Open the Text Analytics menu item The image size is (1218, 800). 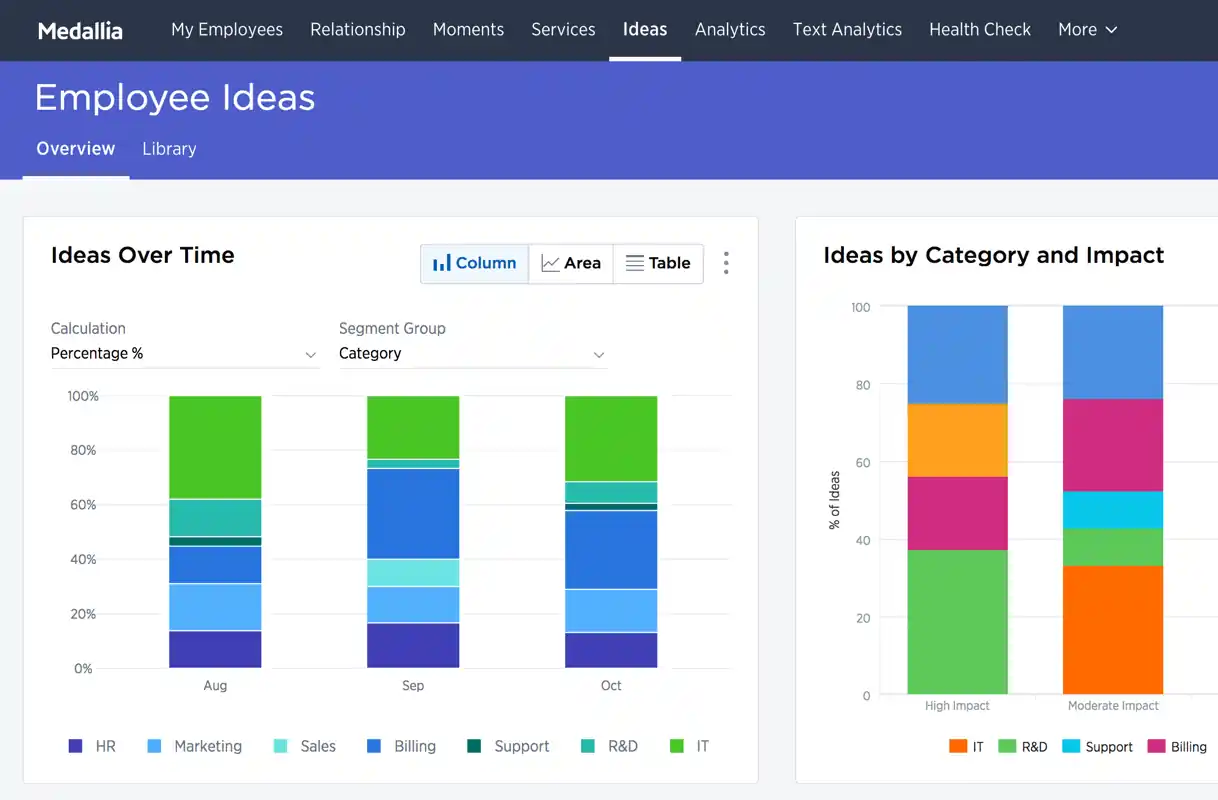[847, 30]
